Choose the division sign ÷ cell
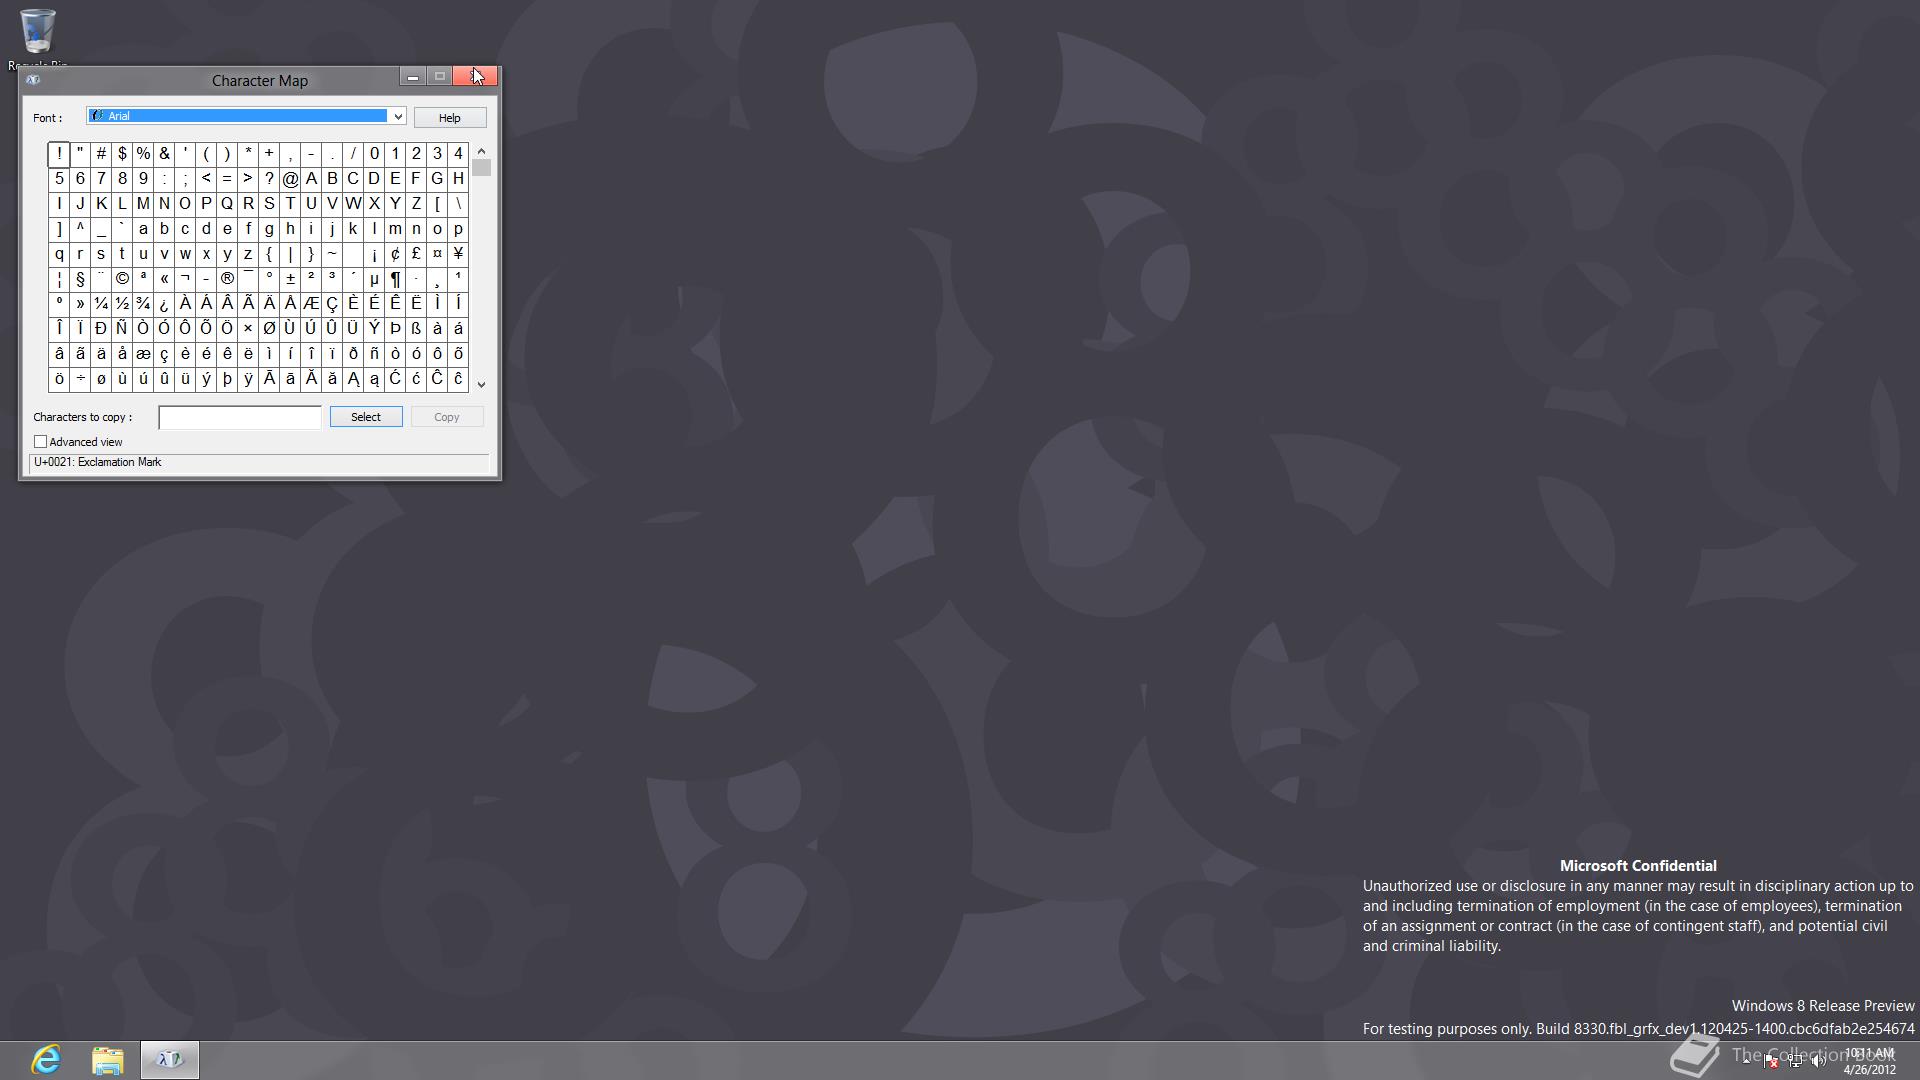The width and height of the screenshot is (1920, 1080). (x=80, y=379)
